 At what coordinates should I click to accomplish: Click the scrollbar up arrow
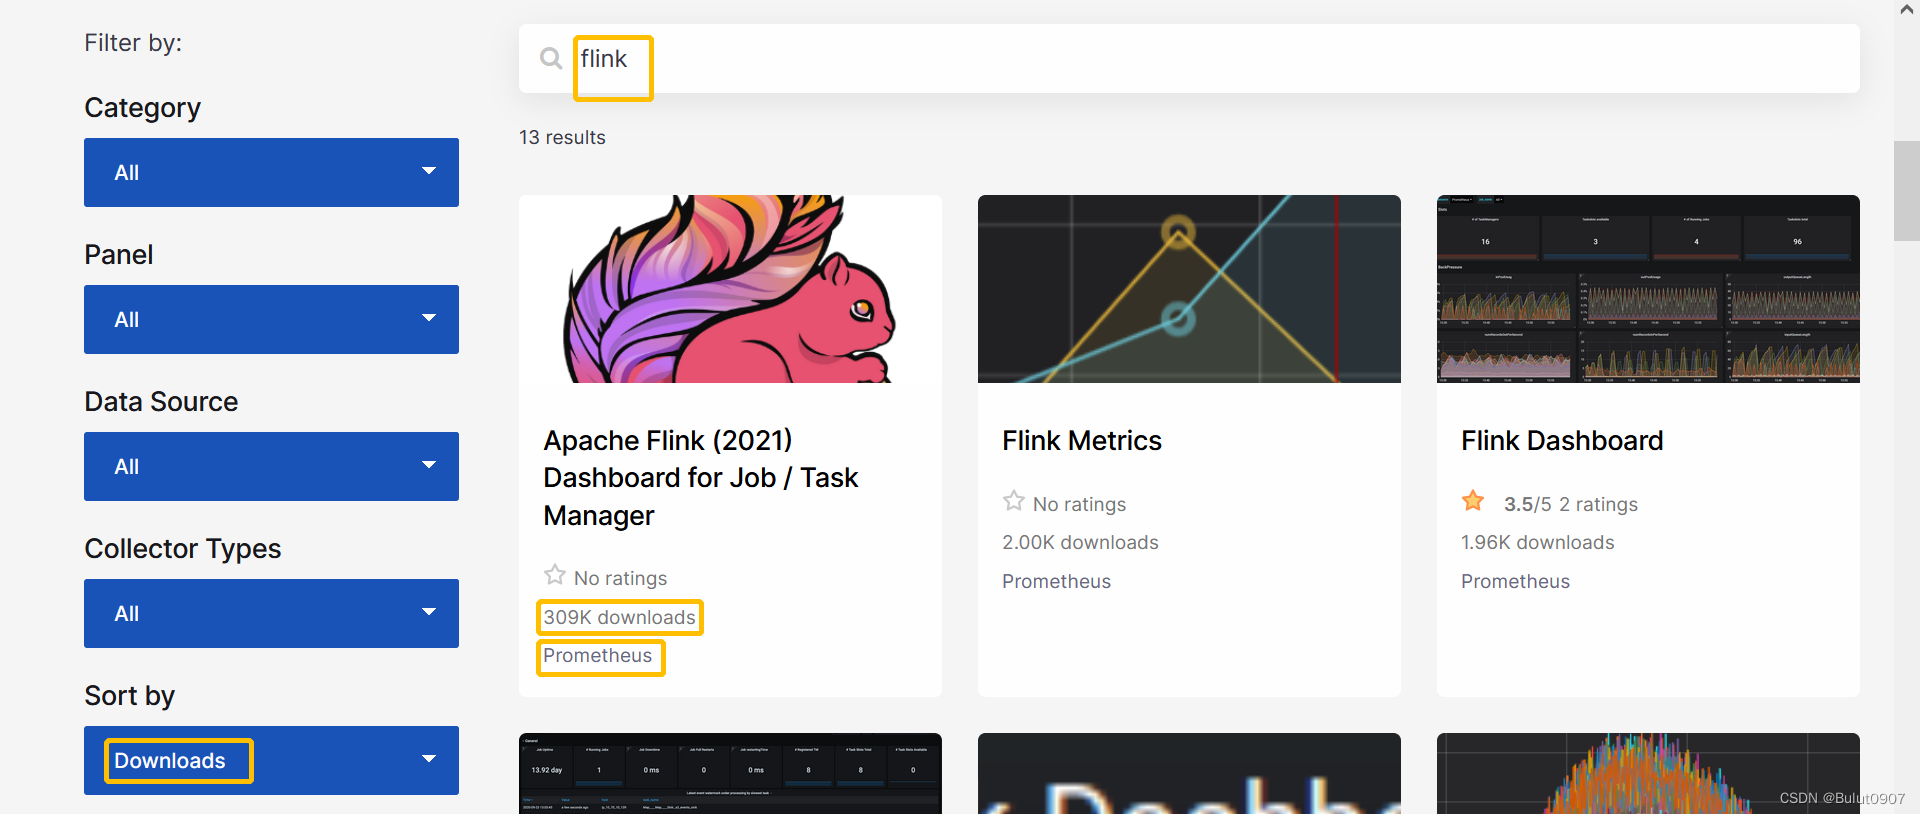(1907, 9)
